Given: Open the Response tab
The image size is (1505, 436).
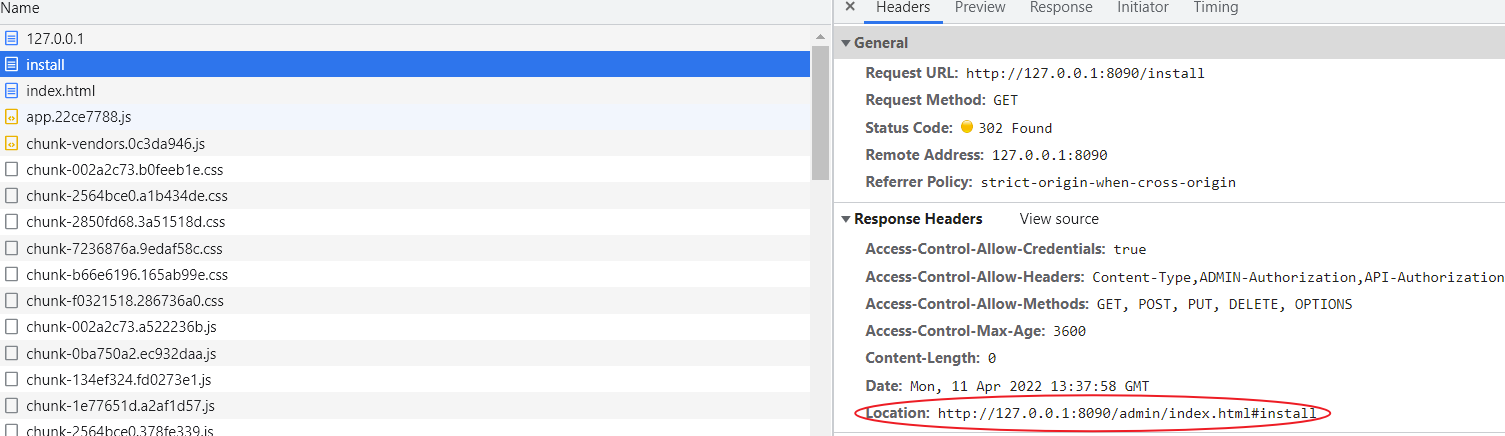Looking at the screenshot, I should click(1061, 8).
